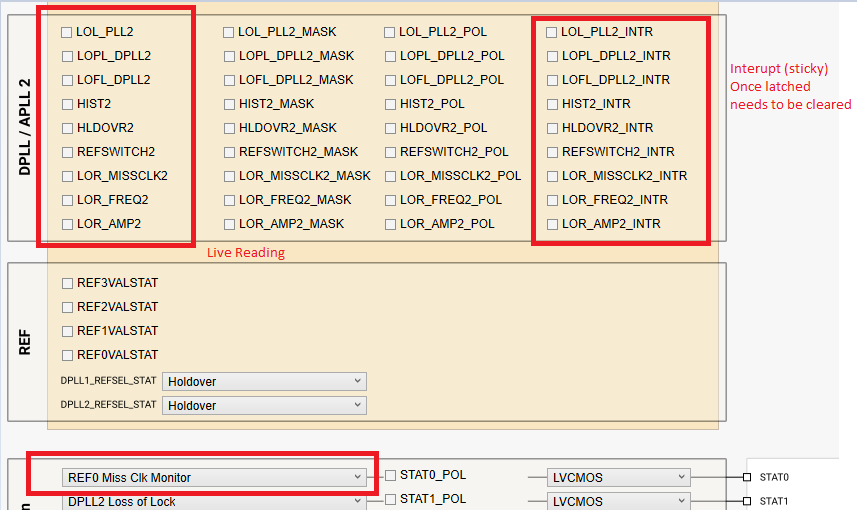
Task: Toggle LOR_FREQ2_POL checkbox
Action: 390,201
